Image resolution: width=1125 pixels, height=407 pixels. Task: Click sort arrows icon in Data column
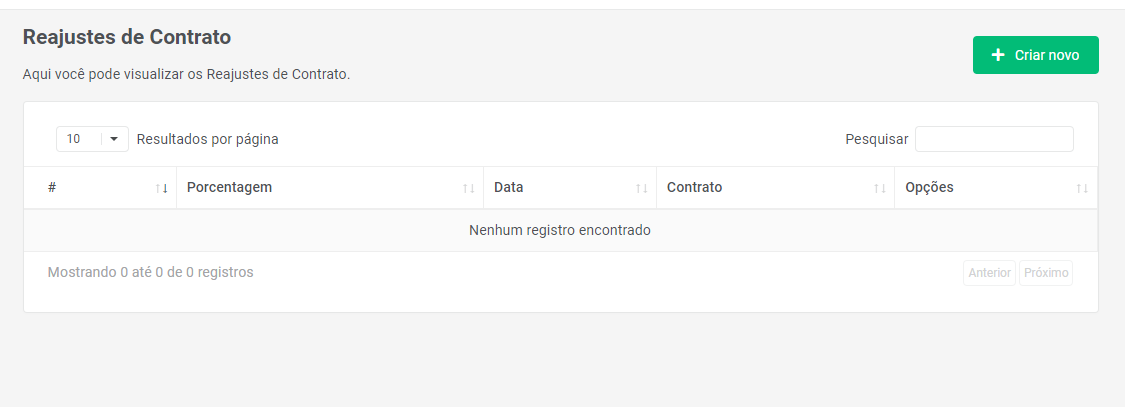642,188
